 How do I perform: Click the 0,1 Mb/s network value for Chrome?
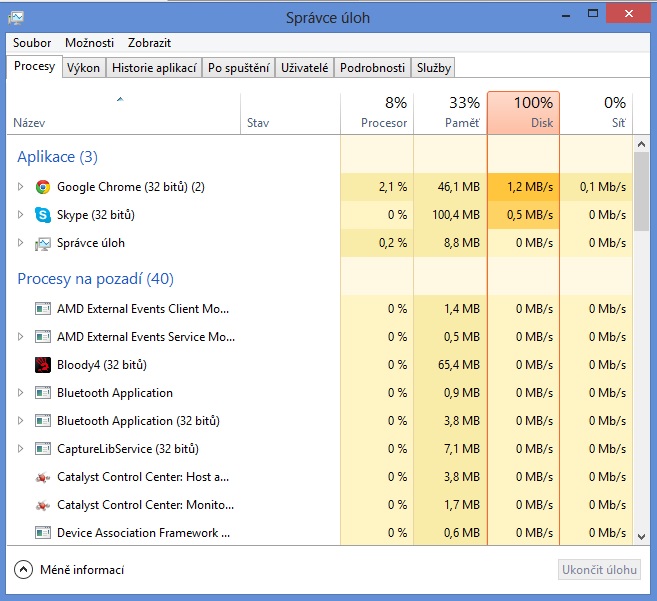coord(603,187)
